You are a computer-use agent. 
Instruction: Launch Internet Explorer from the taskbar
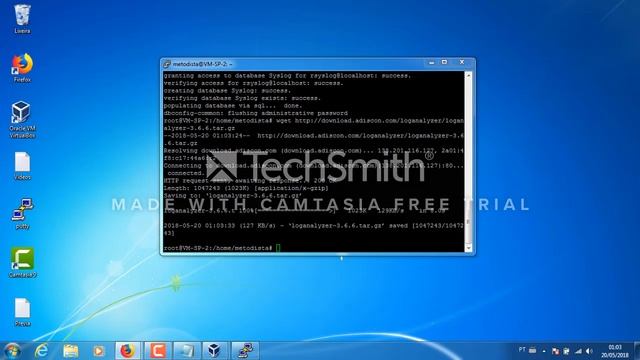click(x=41, y=351)
